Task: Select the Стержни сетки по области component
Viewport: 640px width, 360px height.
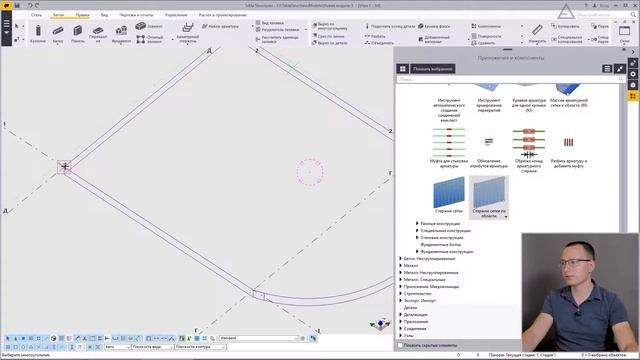Action: pos(489,197)
